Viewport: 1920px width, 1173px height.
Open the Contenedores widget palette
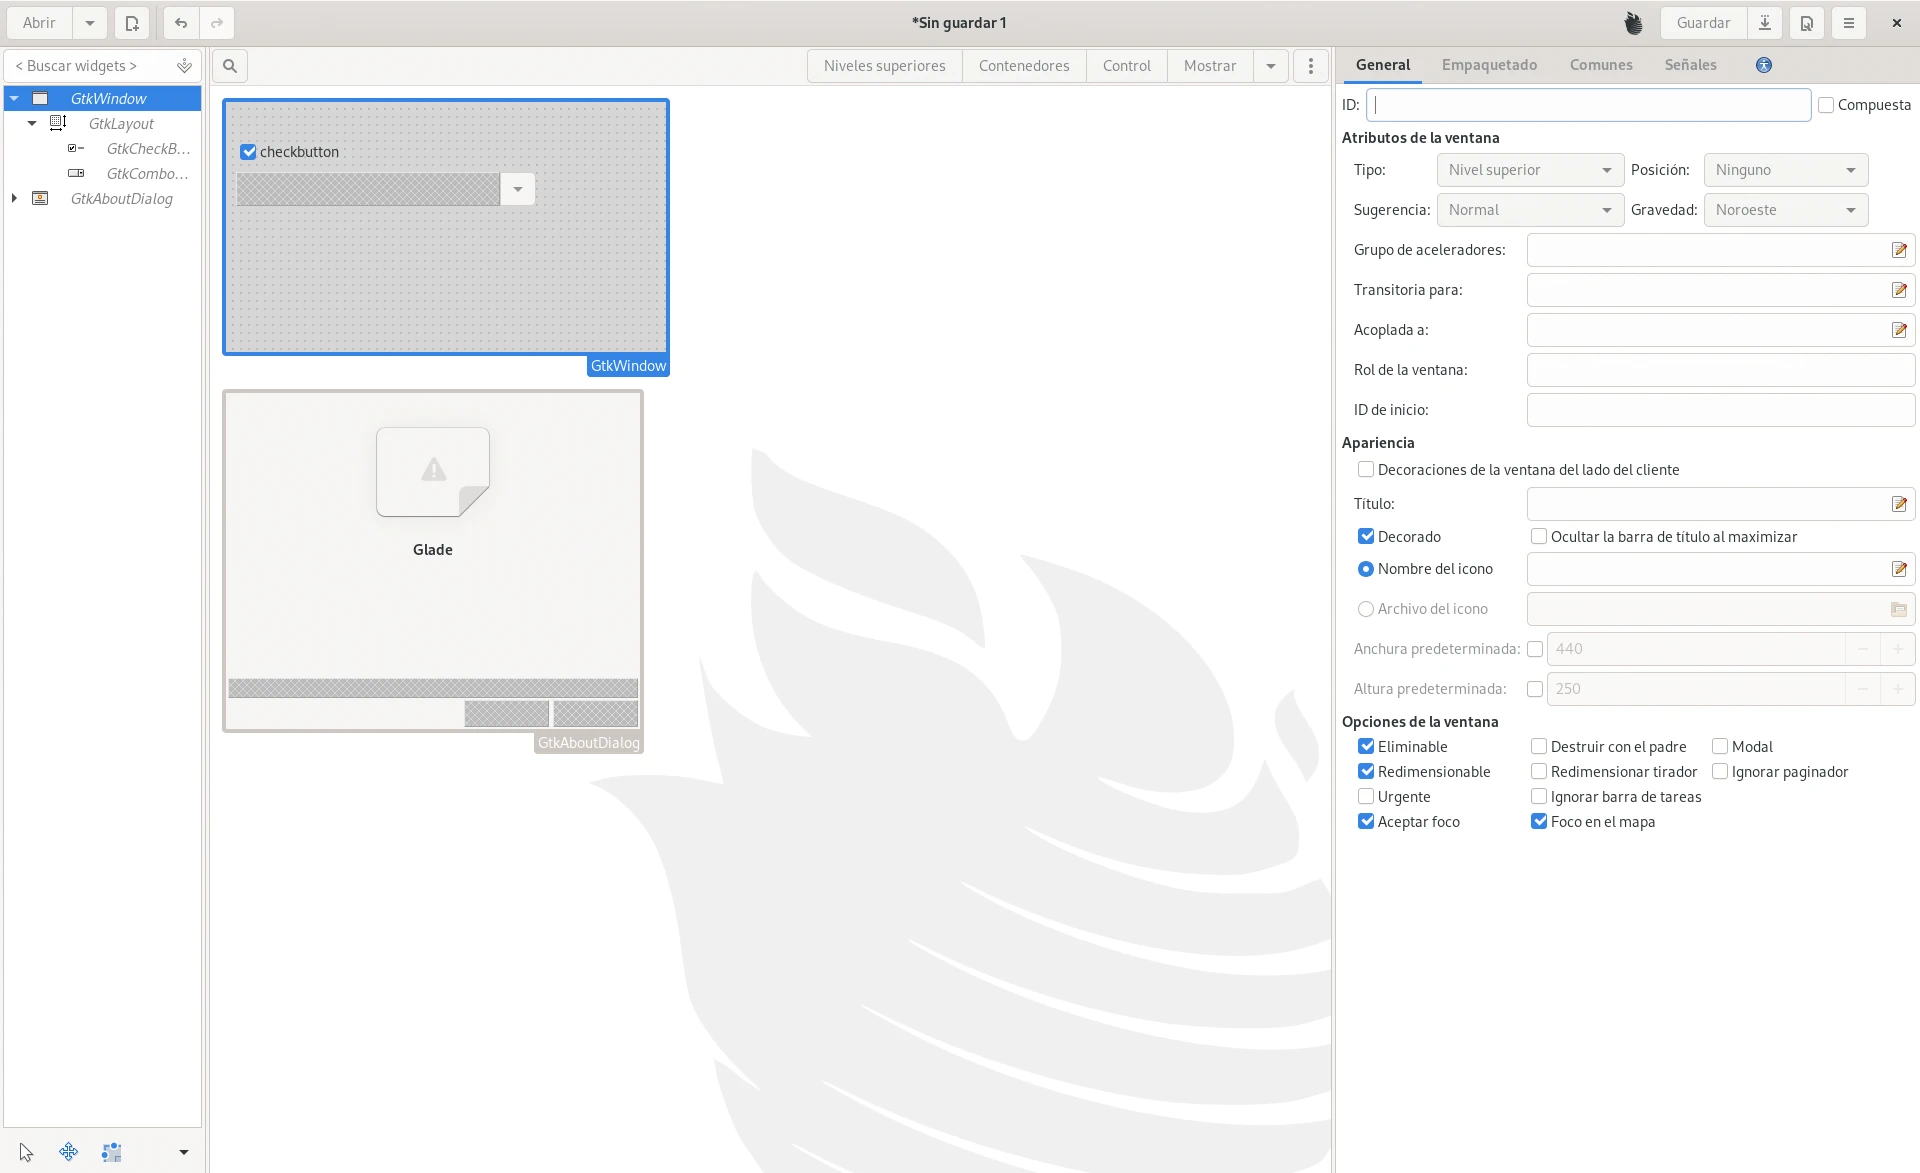click(1024, 66)
